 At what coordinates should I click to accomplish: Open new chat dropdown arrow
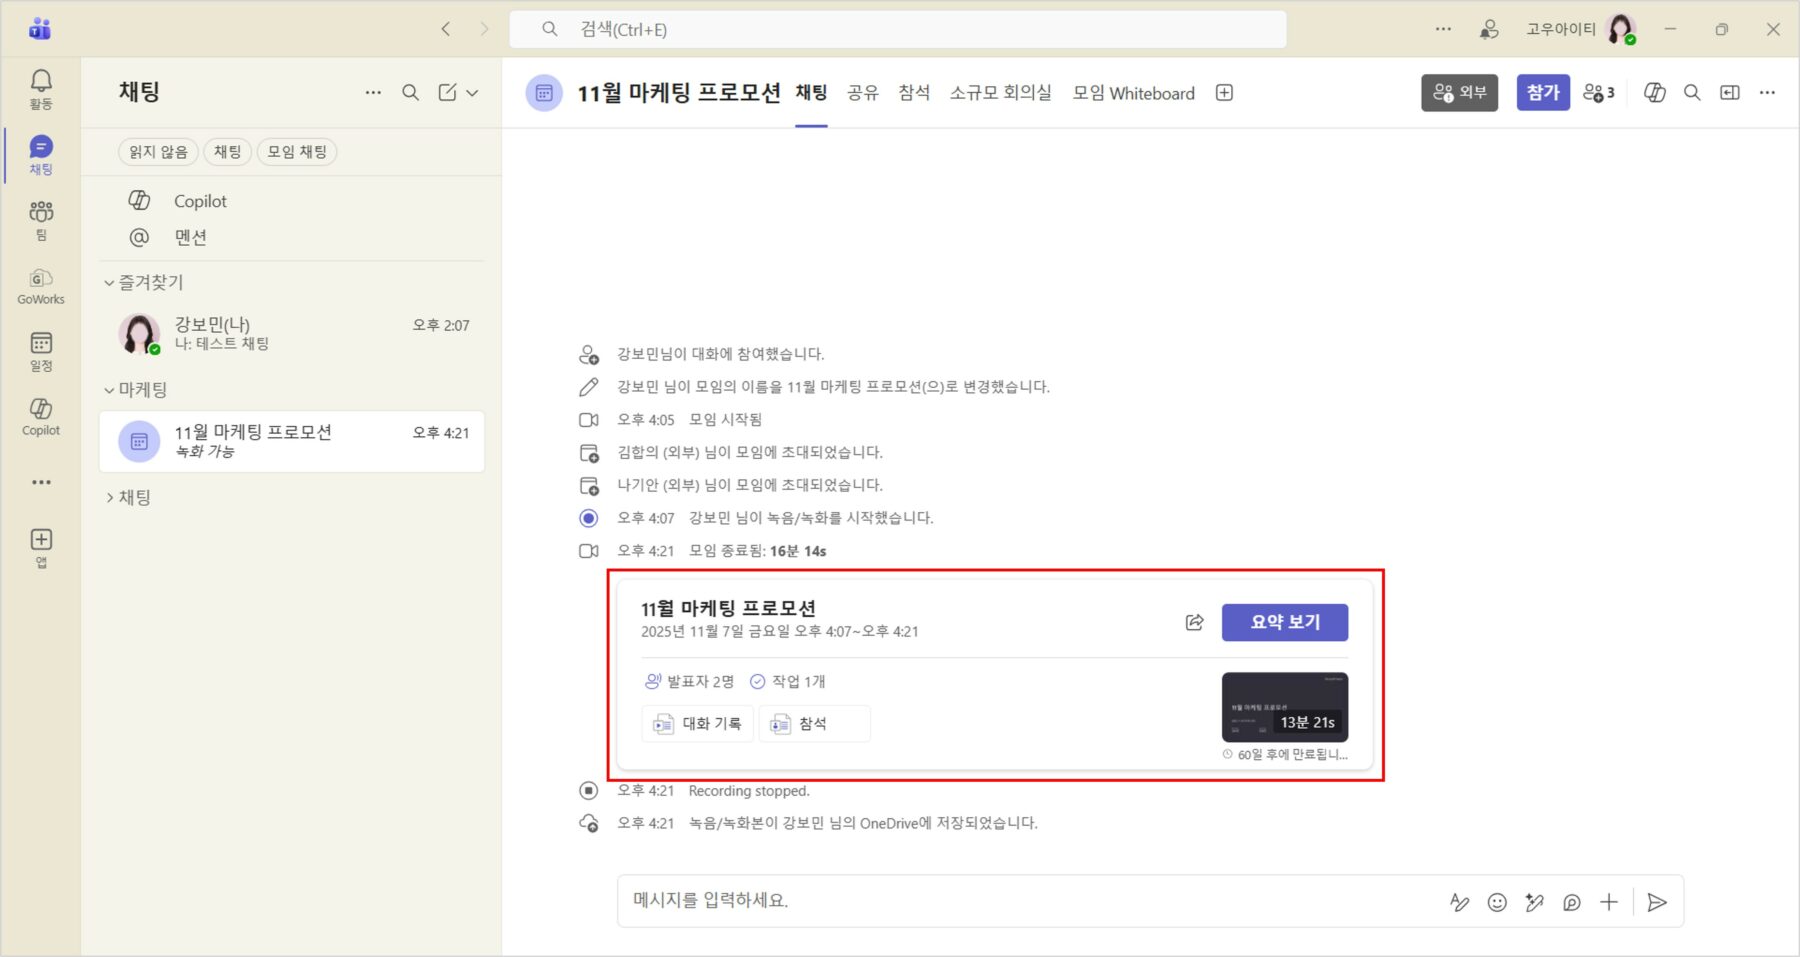[472, 93]
